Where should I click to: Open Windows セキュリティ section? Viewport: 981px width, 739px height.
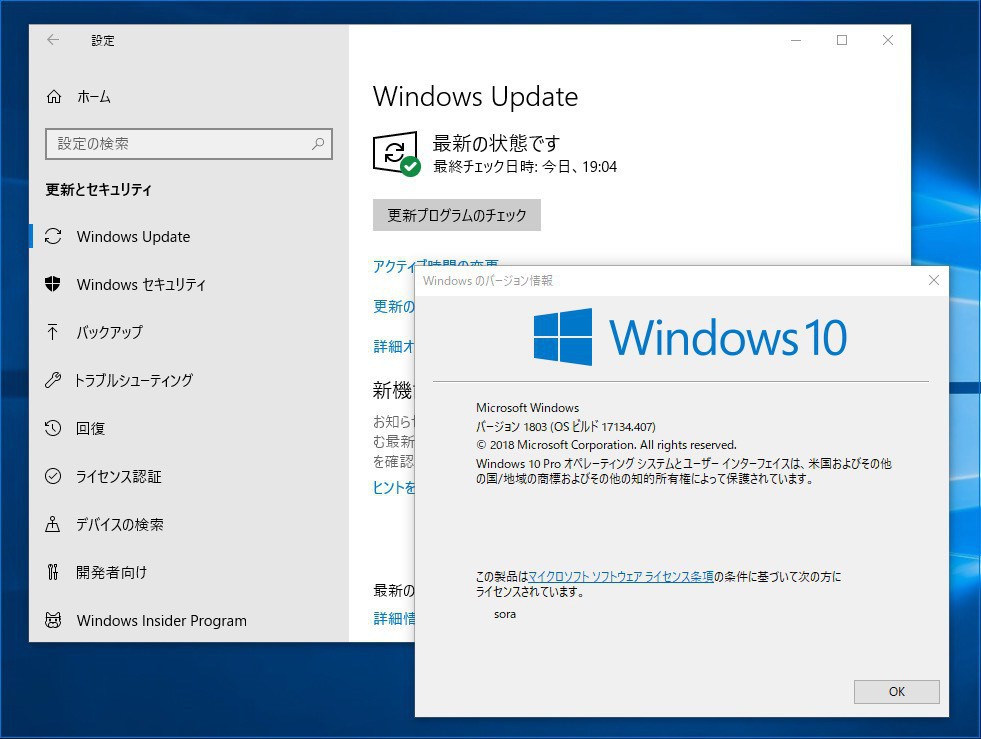click(x=188, y=285)
